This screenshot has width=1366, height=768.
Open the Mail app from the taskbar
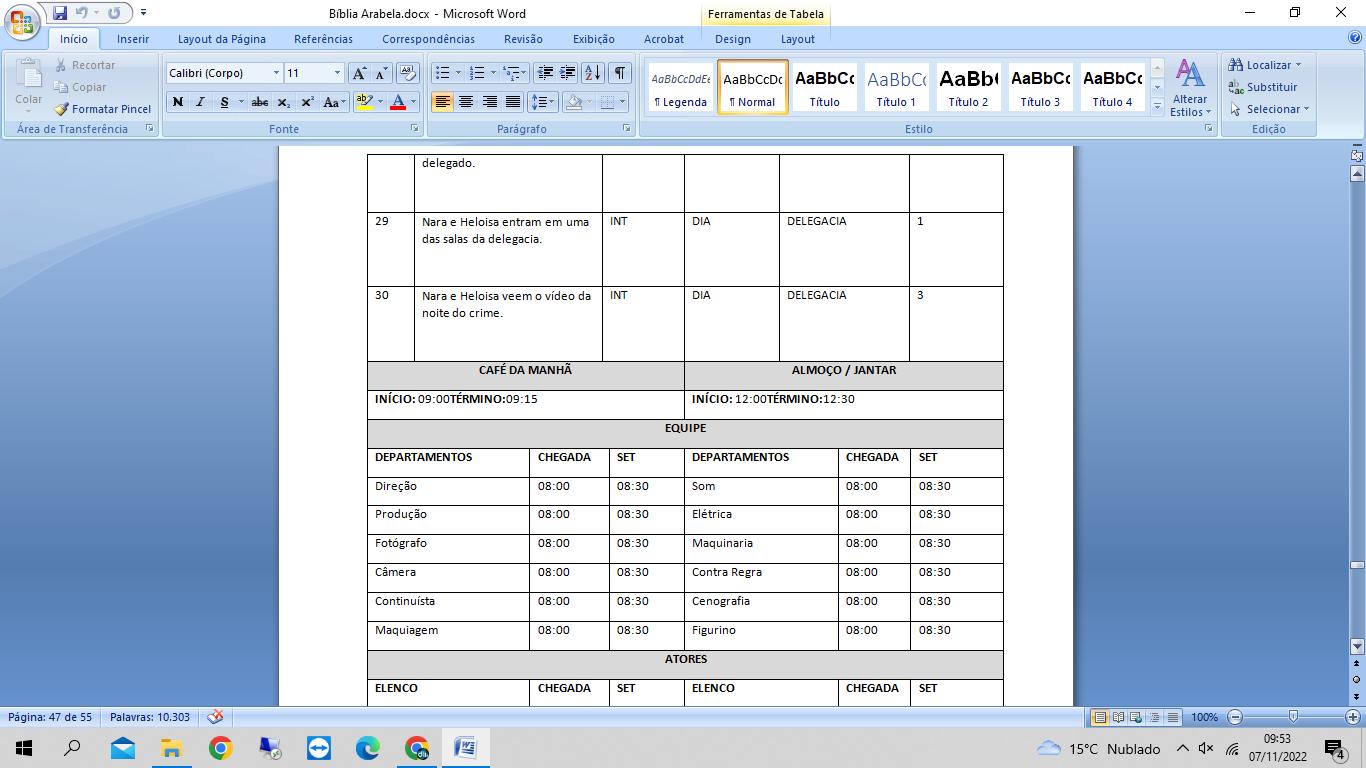tap(122, 748)
